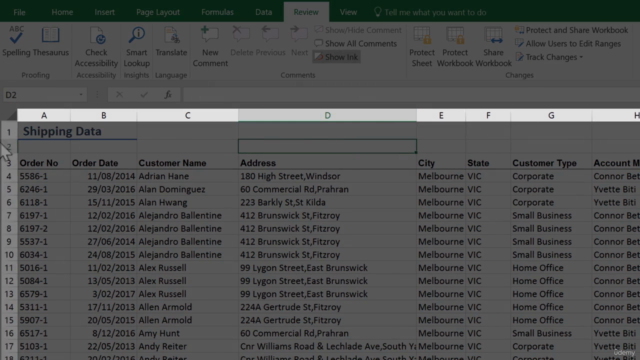
Task: Switch to the Insert tab
Action: pyautogui.click(x=104, y=12)
